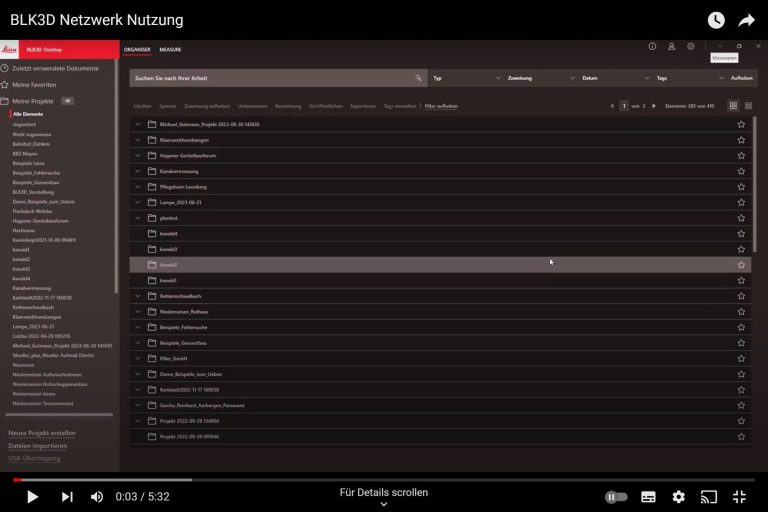Open the user account icon in the header
The height and width of the screenshot is (512, 768).
click(x=672, y=46)
